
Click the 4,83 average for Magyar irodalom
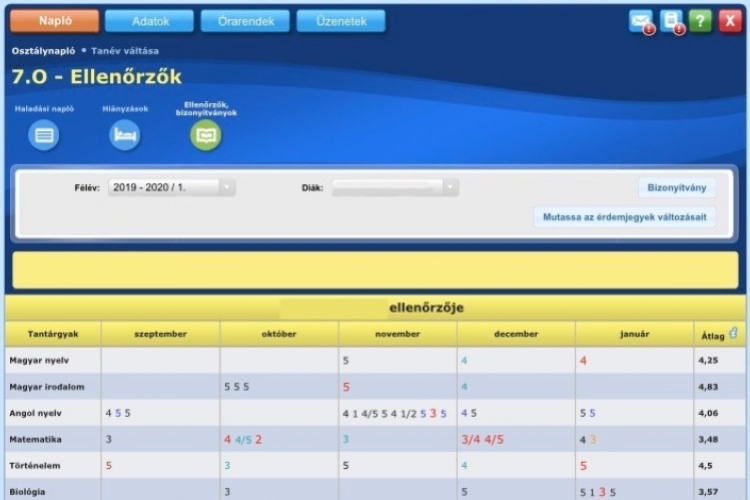click(708, 387)
